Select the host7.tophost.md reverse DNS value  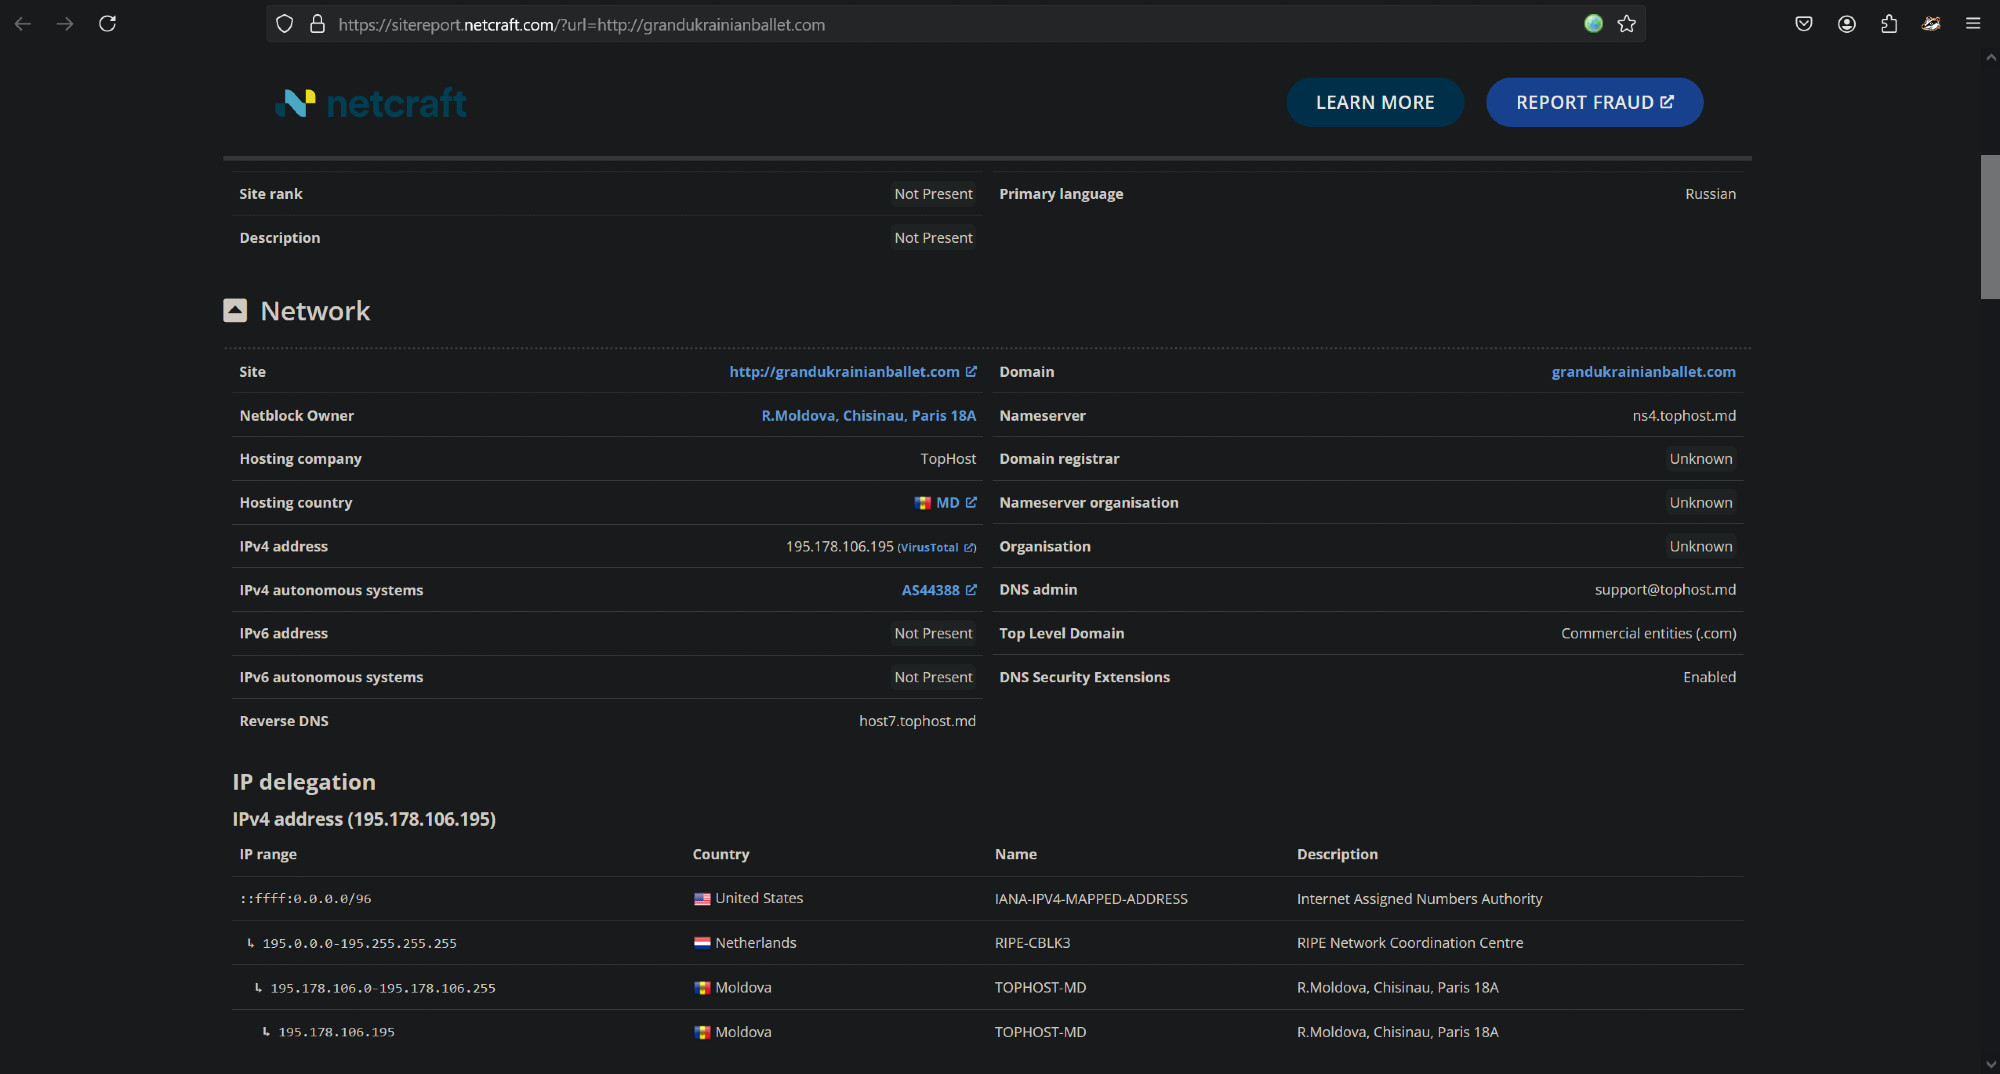tap(917, 721)
